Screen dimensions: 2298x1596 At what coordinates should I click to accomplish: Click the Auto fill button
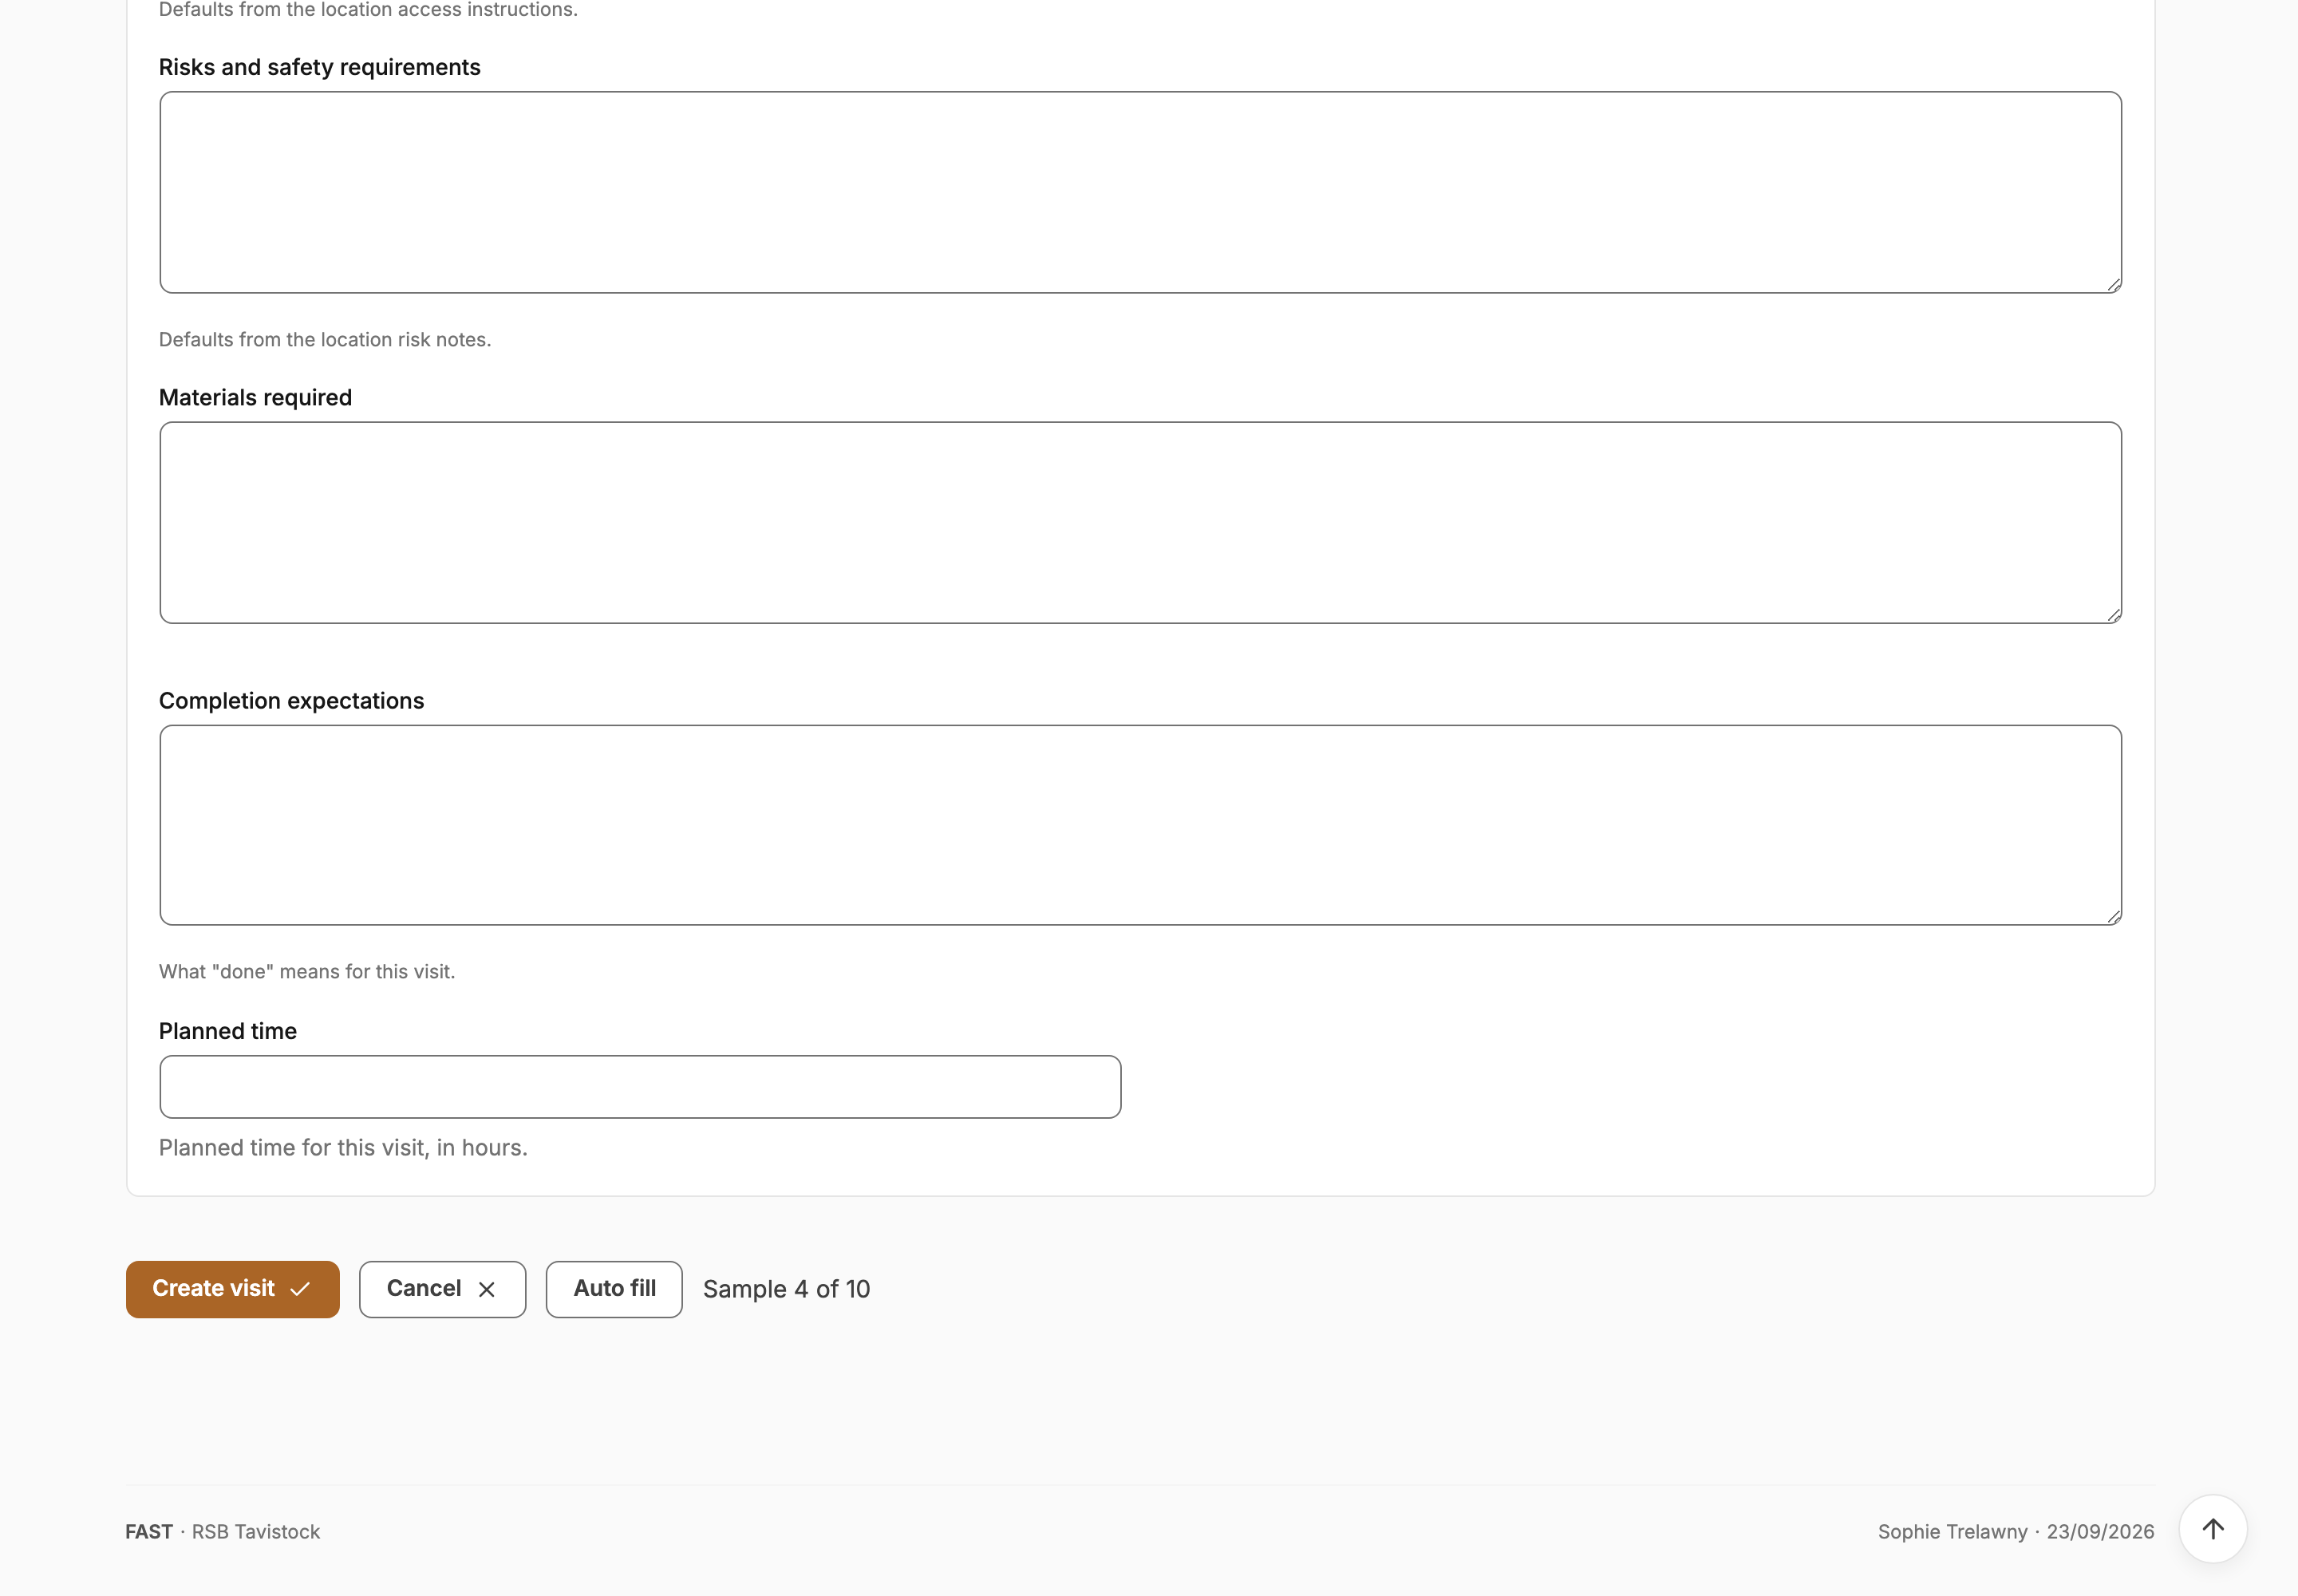pyautogui.click(x=614, y=1289)
